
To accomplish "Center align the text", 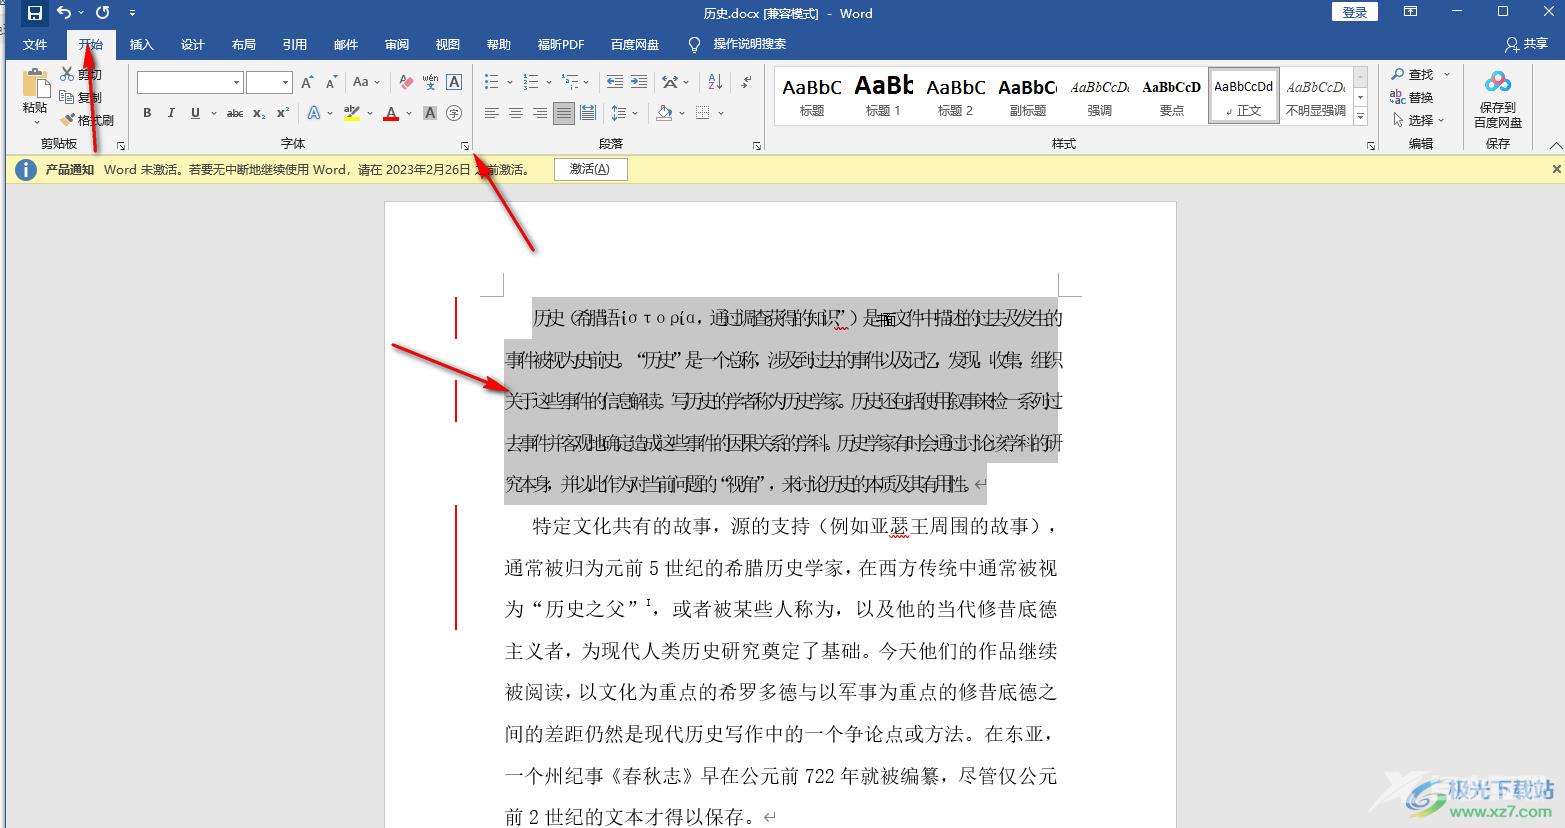I will tap(516, 113).
